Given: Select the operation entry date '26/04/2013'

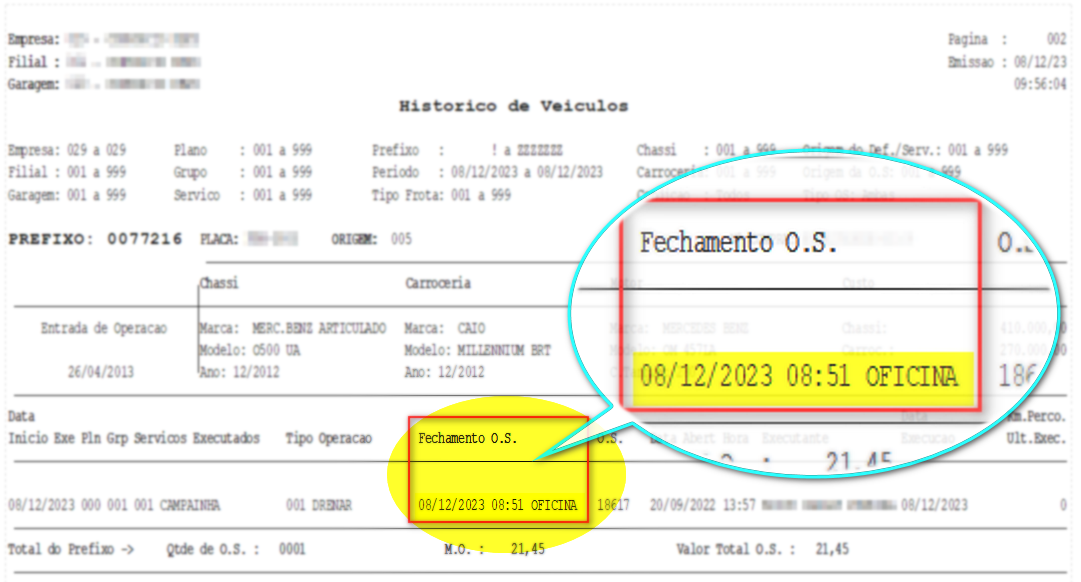Looking at the screenshot, I should point(101,372).
